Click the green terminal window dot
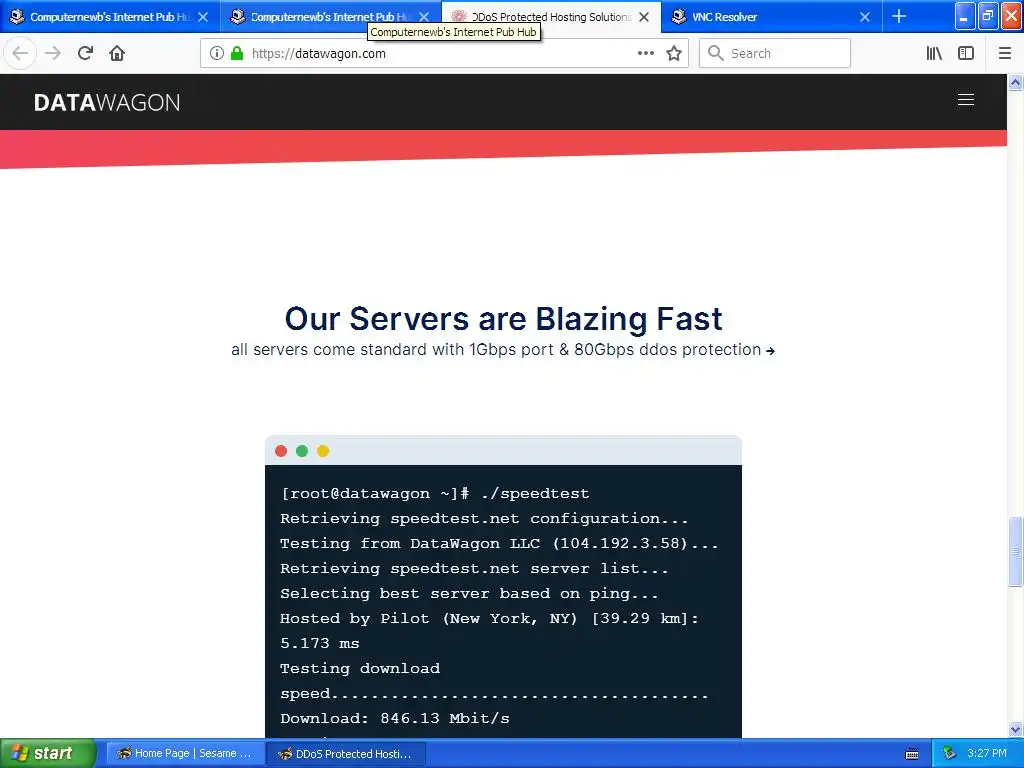 pyautogui.click(x=302, y=451)
